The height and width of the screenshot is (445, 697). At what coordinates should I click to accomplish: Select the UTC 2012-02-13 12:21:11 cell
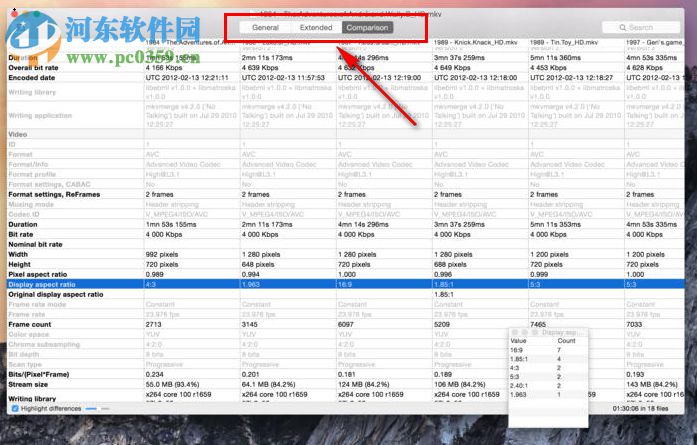point(187,77)
